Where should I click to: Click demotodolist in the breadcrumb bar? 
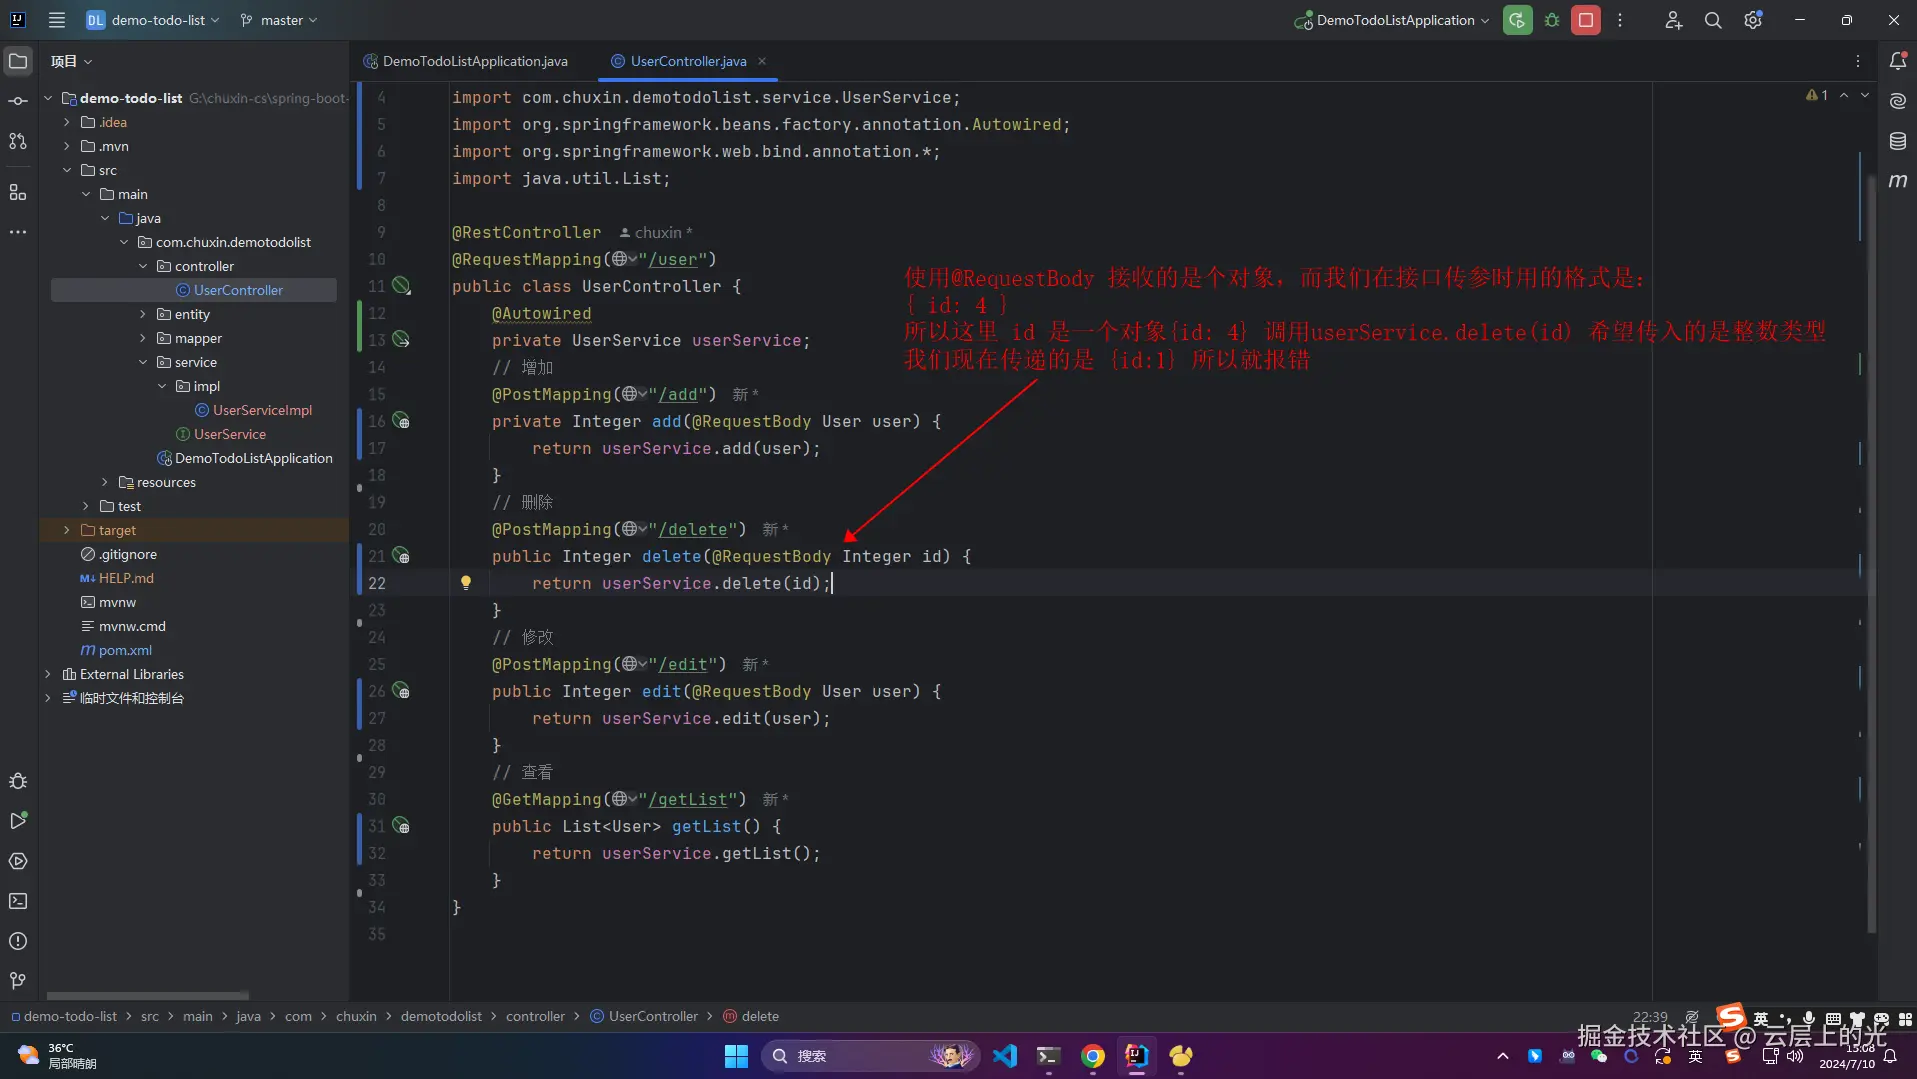[x=441, y=1016]
